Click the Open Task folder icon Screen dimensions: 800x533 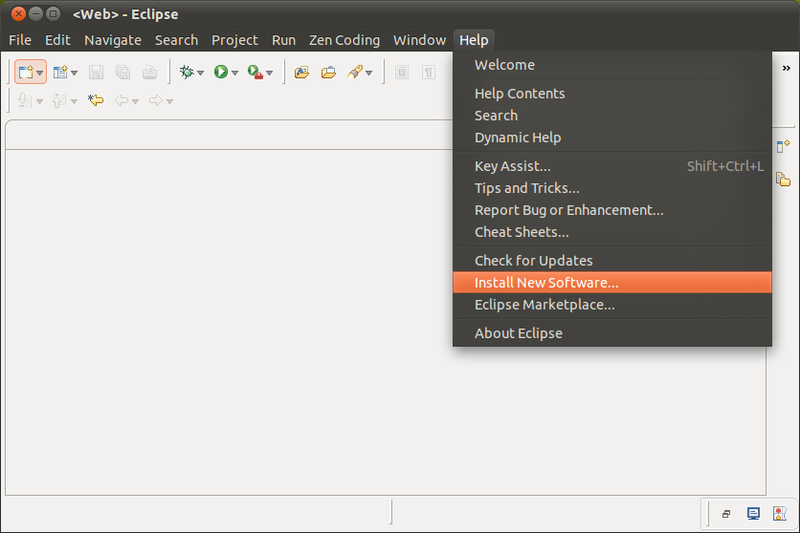(328, 72)
